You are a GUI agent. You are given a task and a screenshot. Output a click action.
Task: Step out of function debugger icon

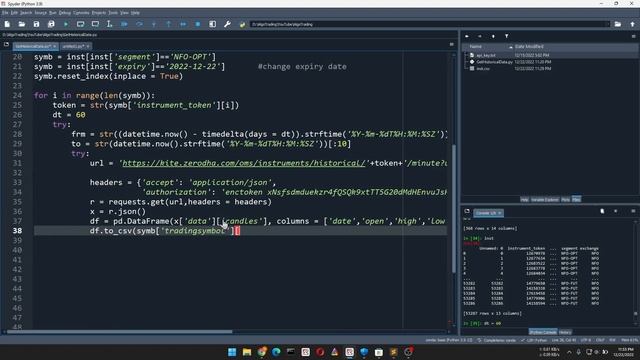(x=169, y=24)
